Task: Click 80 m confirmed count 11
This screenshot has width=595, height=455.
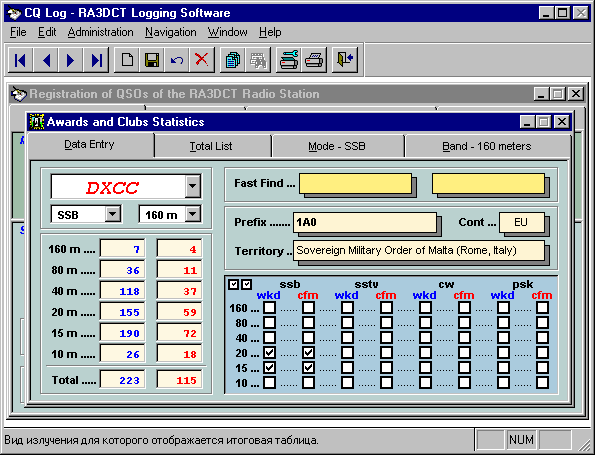Action: tap(179, 270)
